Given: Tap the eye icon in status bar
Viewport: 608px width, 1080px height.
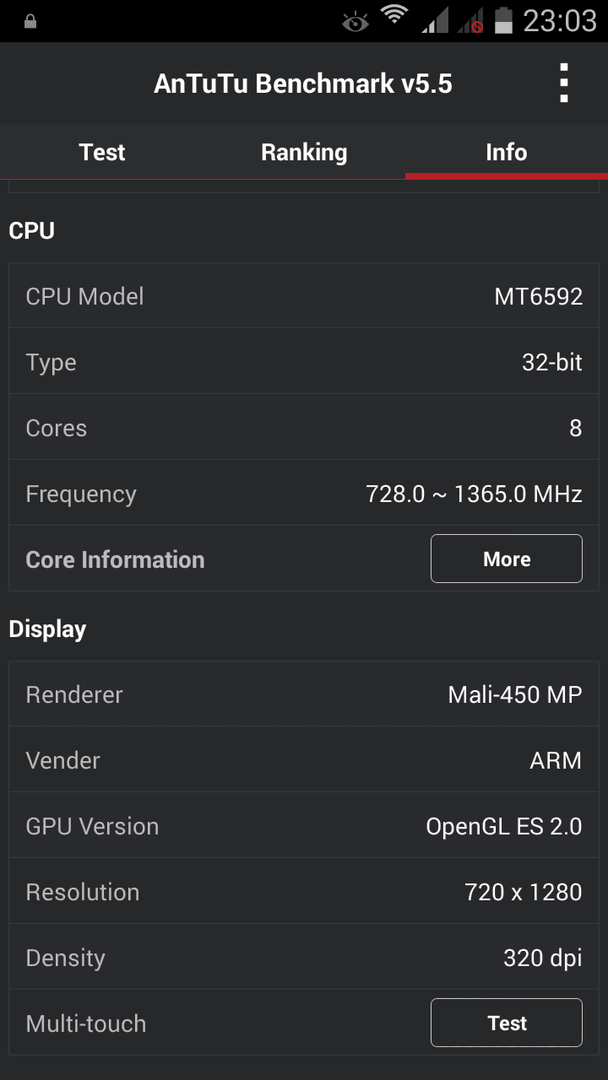Looking at the screenshot, I should coord(356,23).
